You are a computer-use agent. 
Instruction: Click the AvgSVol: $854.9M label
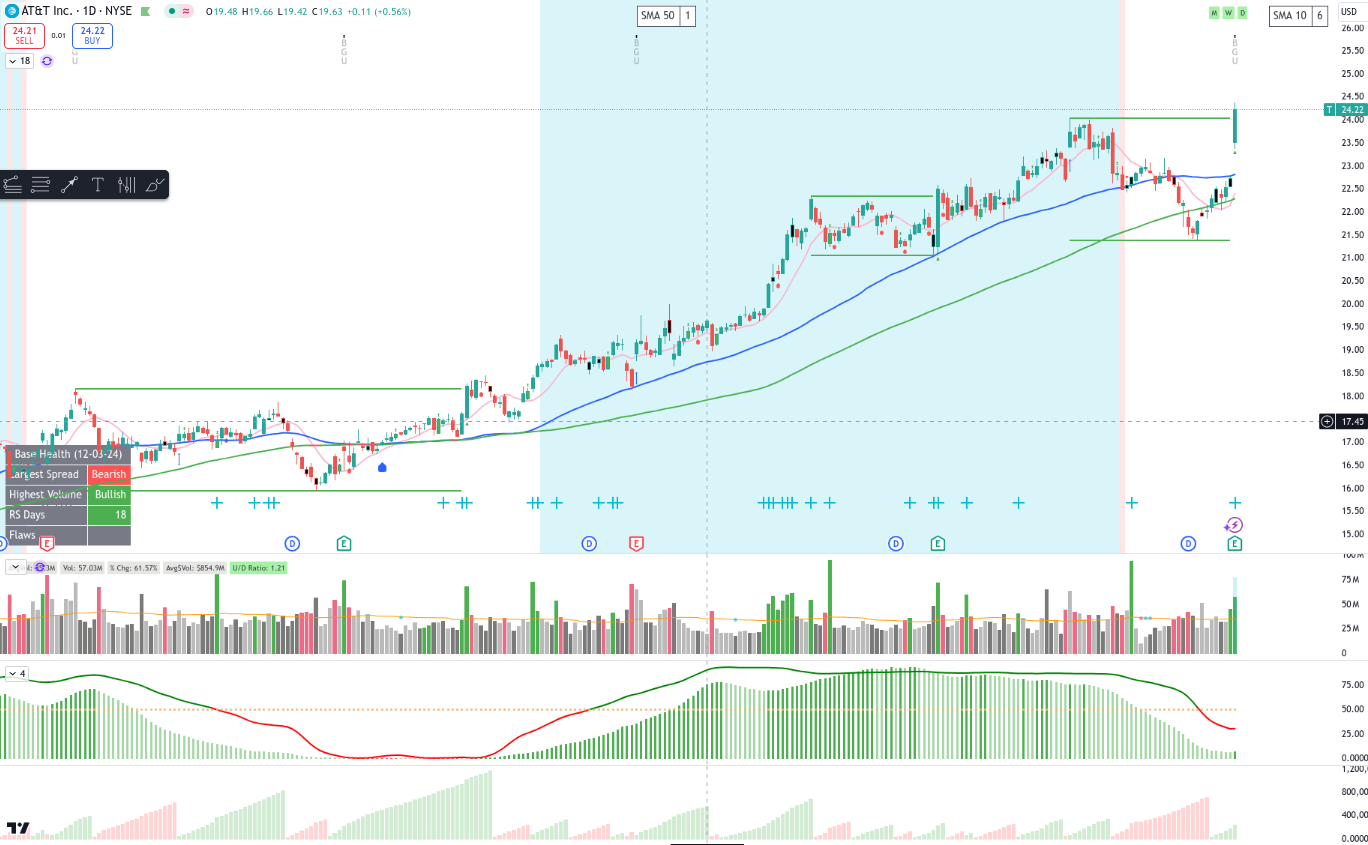pos(195,567)
